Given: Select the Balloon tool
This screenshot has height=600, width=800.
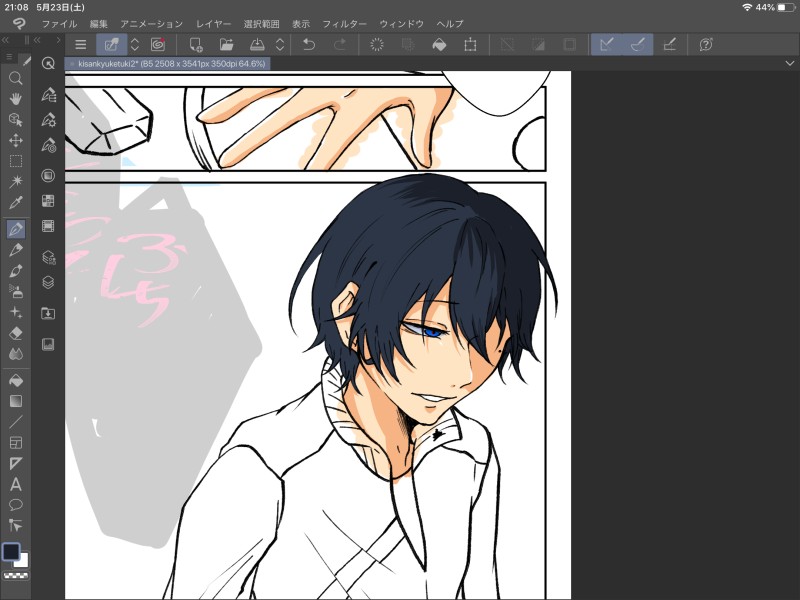Looking at the screenshot, I should (16, 505).
